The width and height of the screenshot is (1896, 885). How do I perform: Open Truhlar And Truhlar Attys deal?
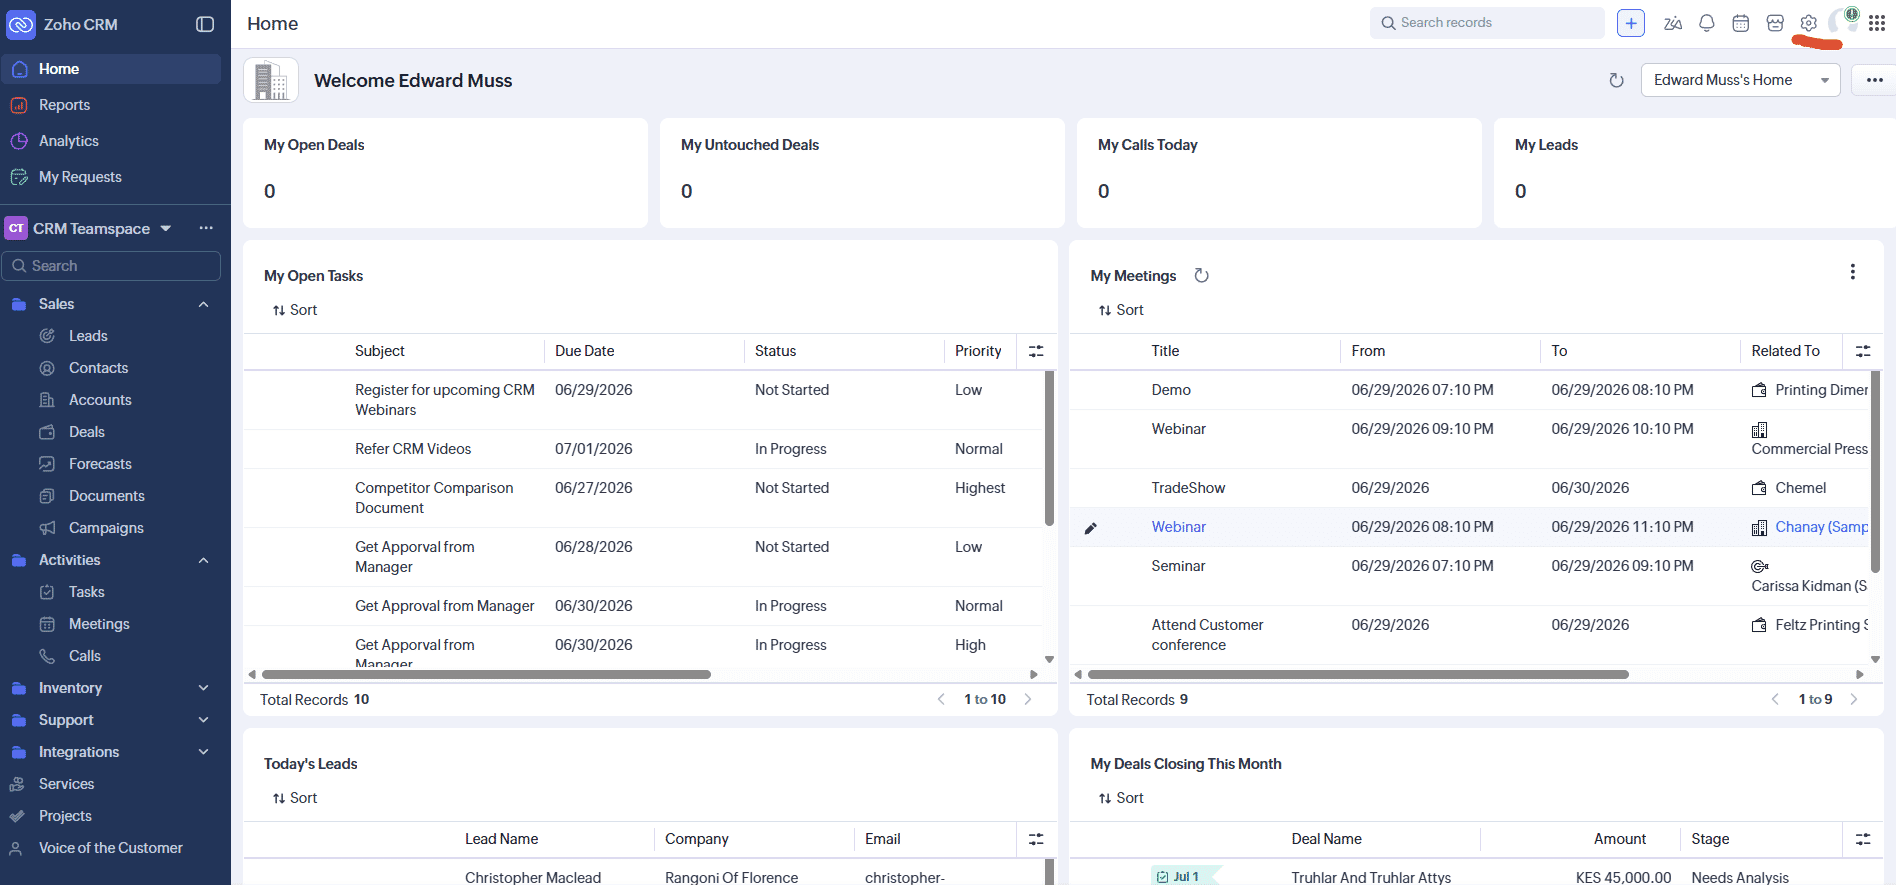click(1371, 877)
